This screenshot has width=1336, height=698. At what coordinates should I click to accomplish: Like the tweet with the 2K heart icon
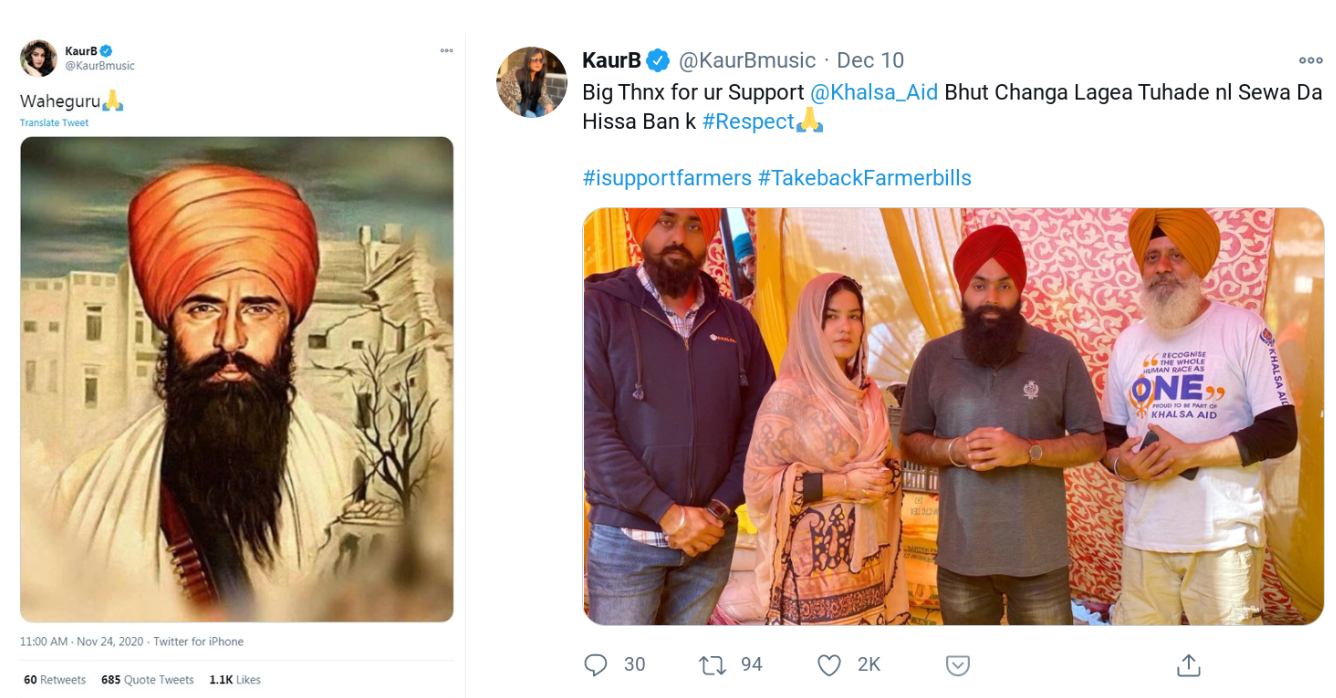click(829, 665)
